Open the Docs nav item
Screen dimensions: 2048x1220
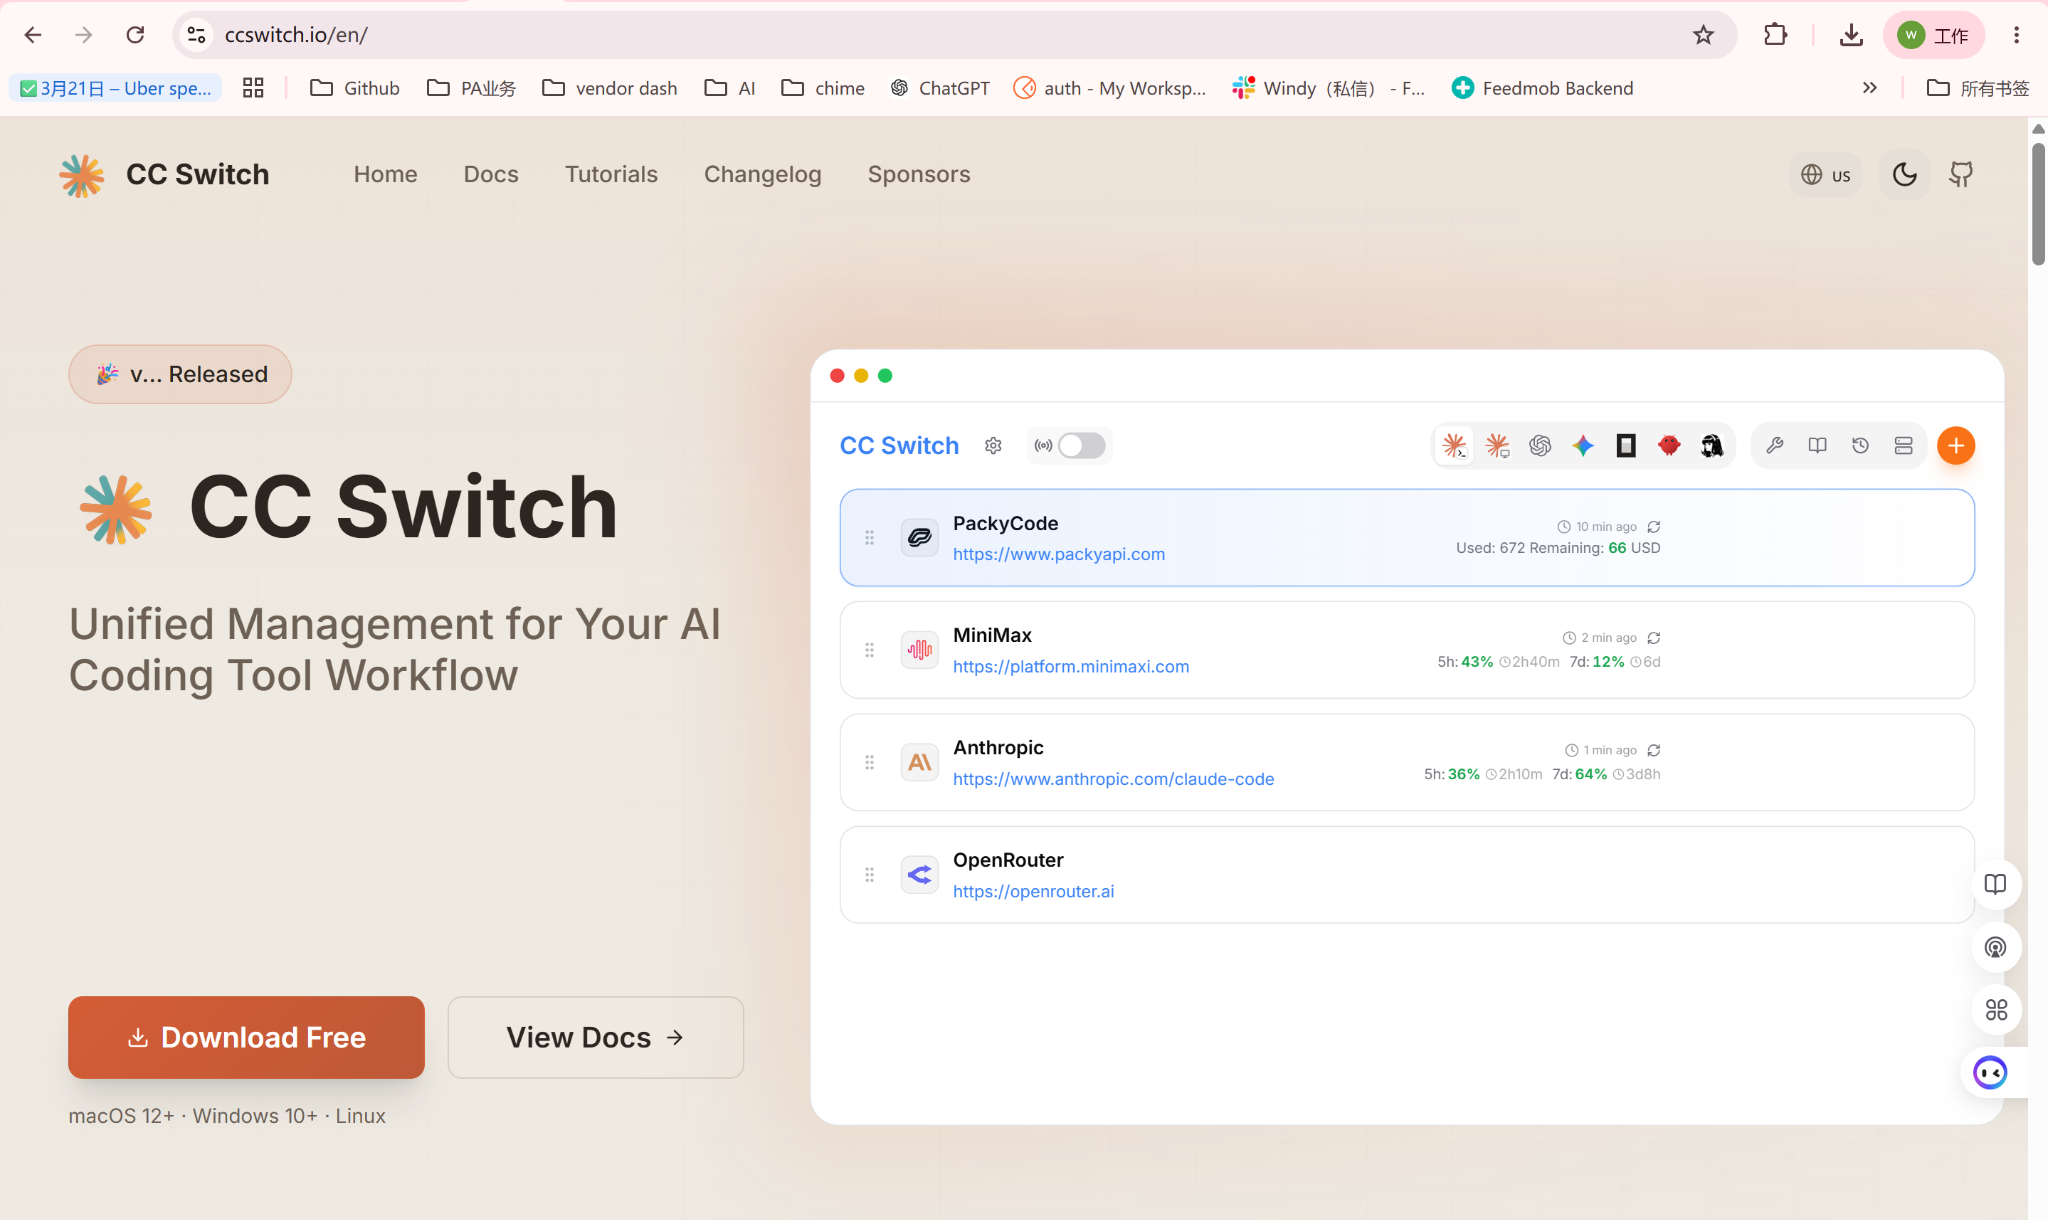pos(491,174)
